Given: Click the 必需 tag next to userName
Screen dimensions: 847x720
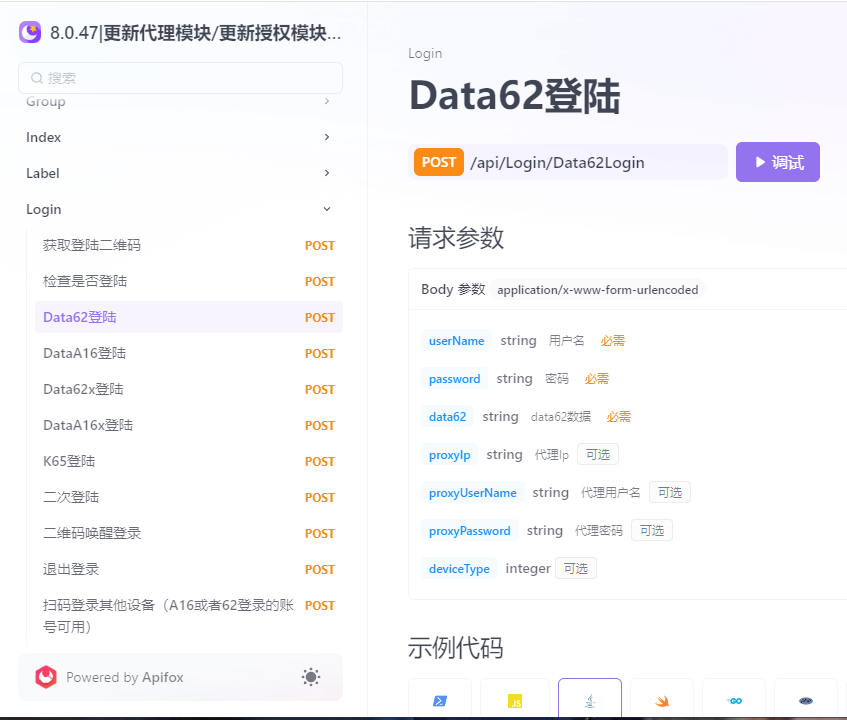Looking at the screenshot, I should [612, 340].
